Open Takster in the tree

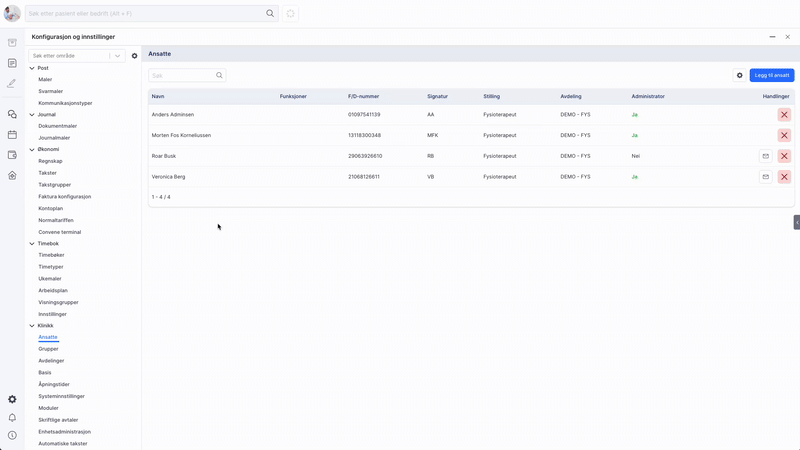pyautogui.click(x=47, y=172)
